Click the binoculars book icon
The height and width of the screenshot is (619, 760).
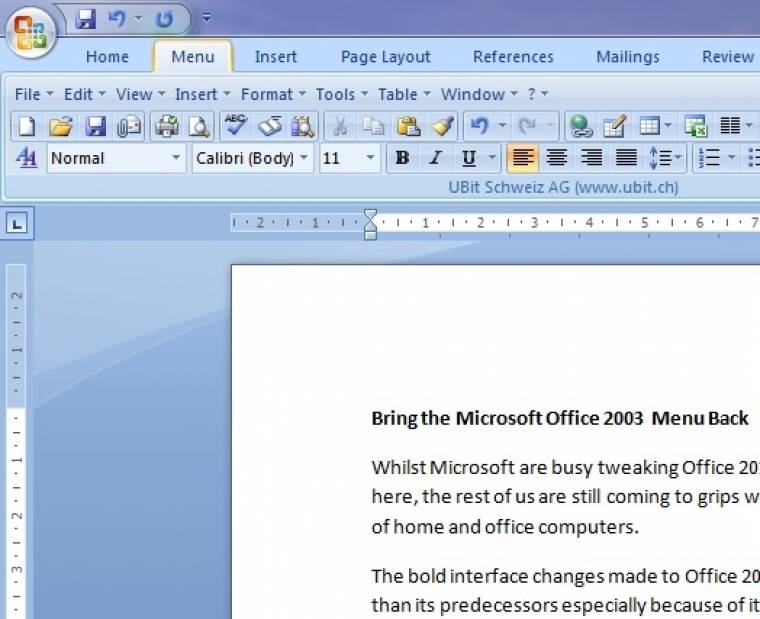303,127
